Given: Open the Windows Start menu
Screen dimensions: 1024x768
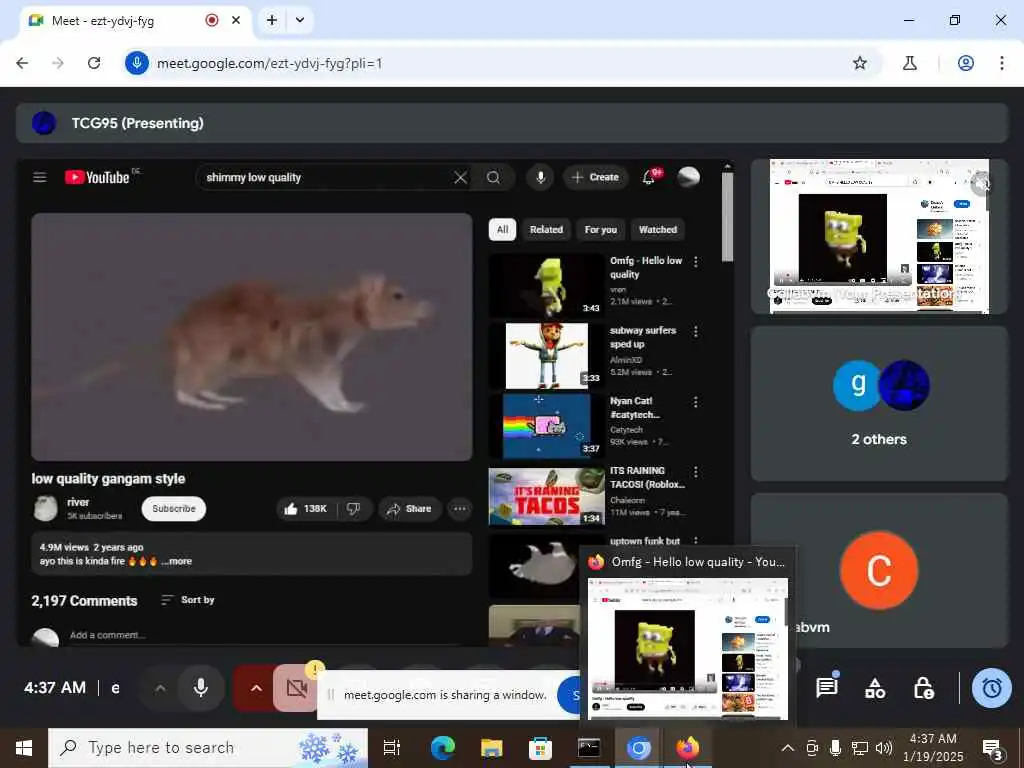Looking at the screenshot, I should point(24,748).
